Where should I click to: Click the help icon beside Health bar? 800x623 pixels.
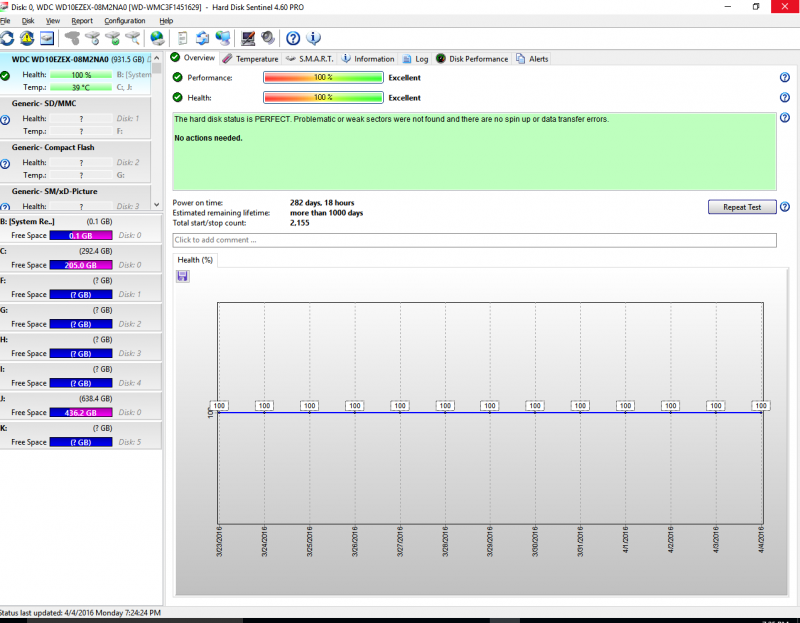(x=785, y=97)
